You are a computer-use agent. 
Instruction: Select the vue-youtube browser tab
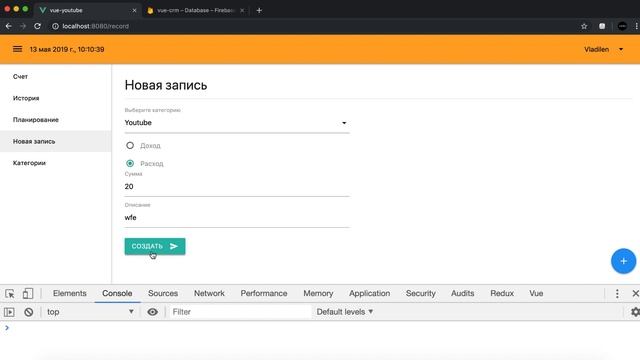pos(88,10)
